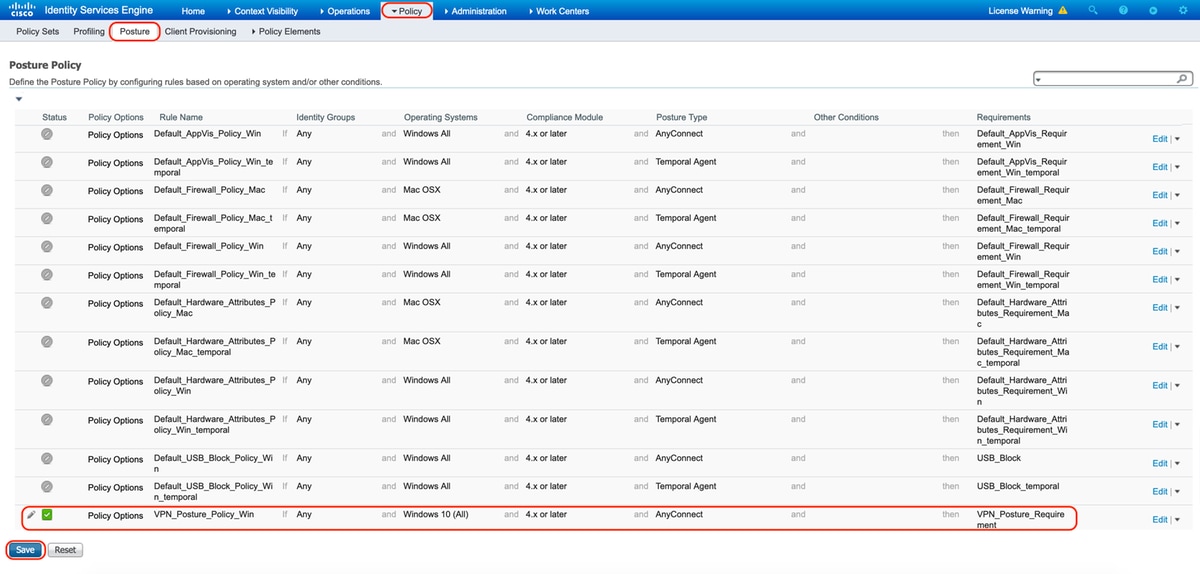Switch to Profiling tab
The width and height of the screenshot is (1200, 574).
click(x=89, y=32)
